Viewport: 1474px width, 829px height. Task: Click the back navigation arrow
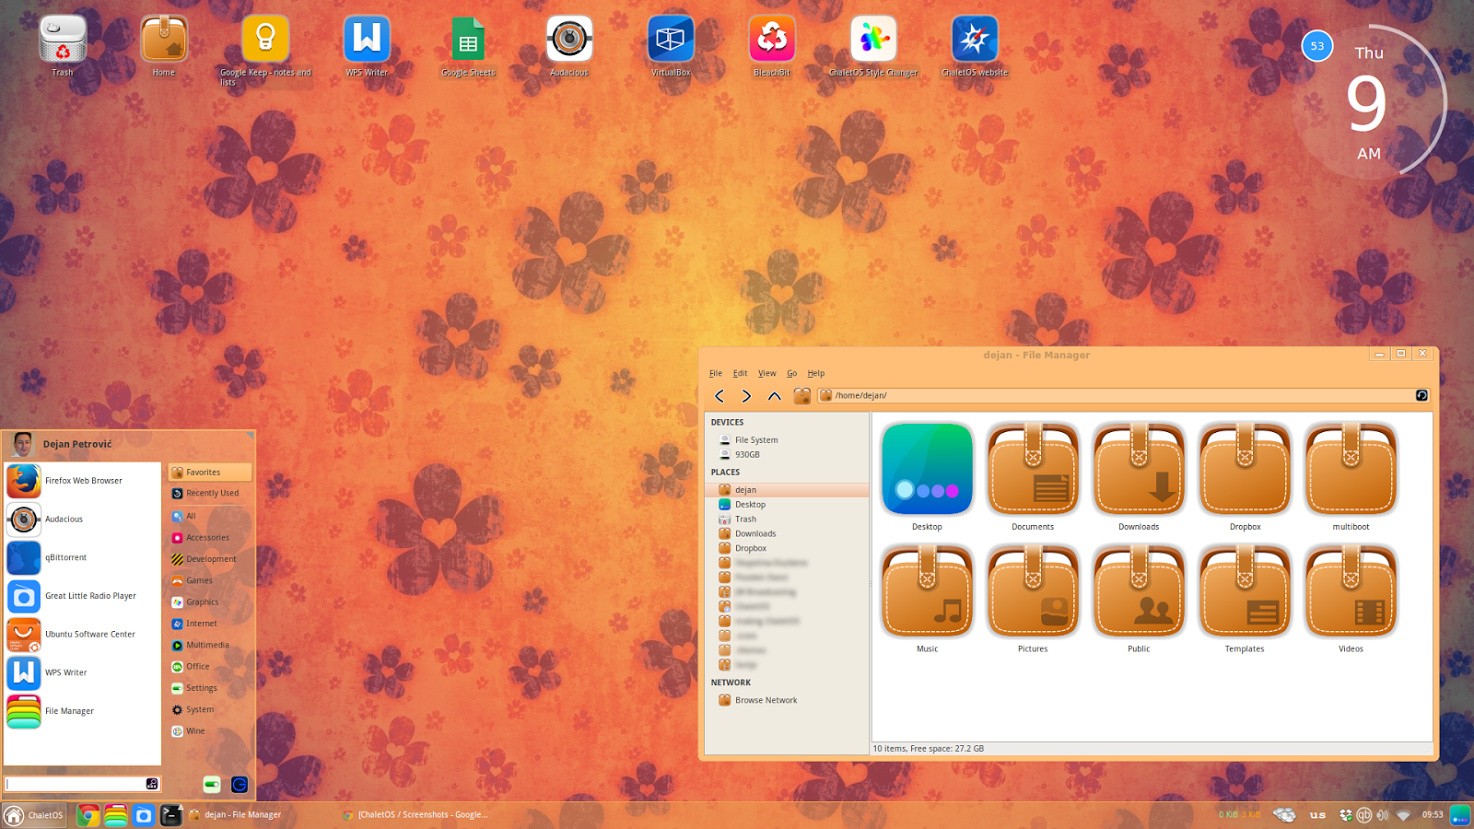[719, 395]
